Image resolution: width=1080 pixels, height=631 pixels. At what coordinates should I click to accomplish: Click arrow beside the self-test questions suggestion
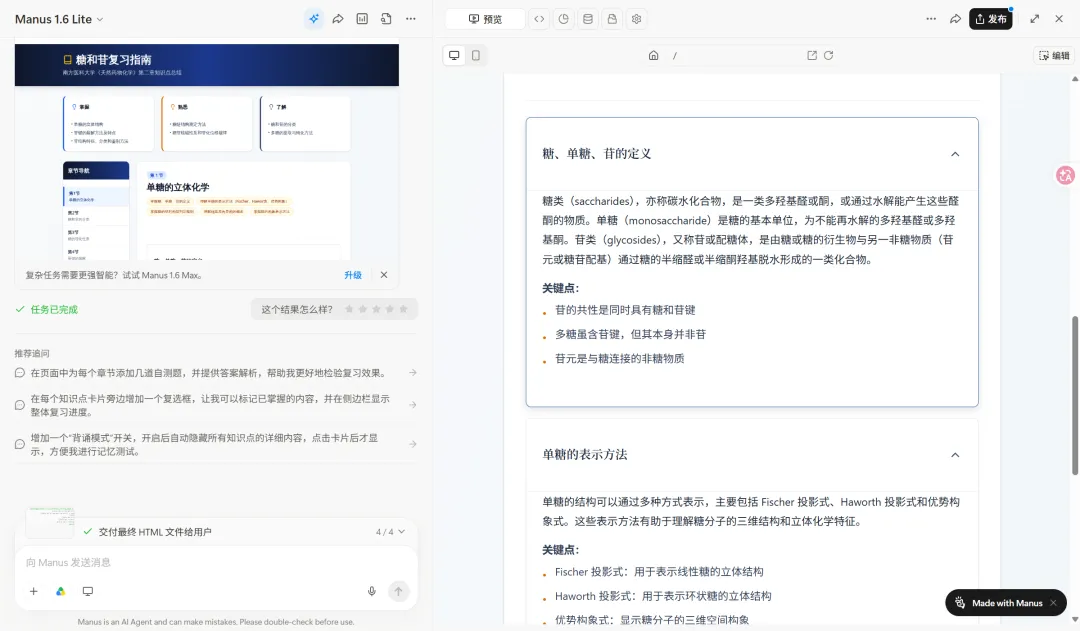[x=413, y=373]
